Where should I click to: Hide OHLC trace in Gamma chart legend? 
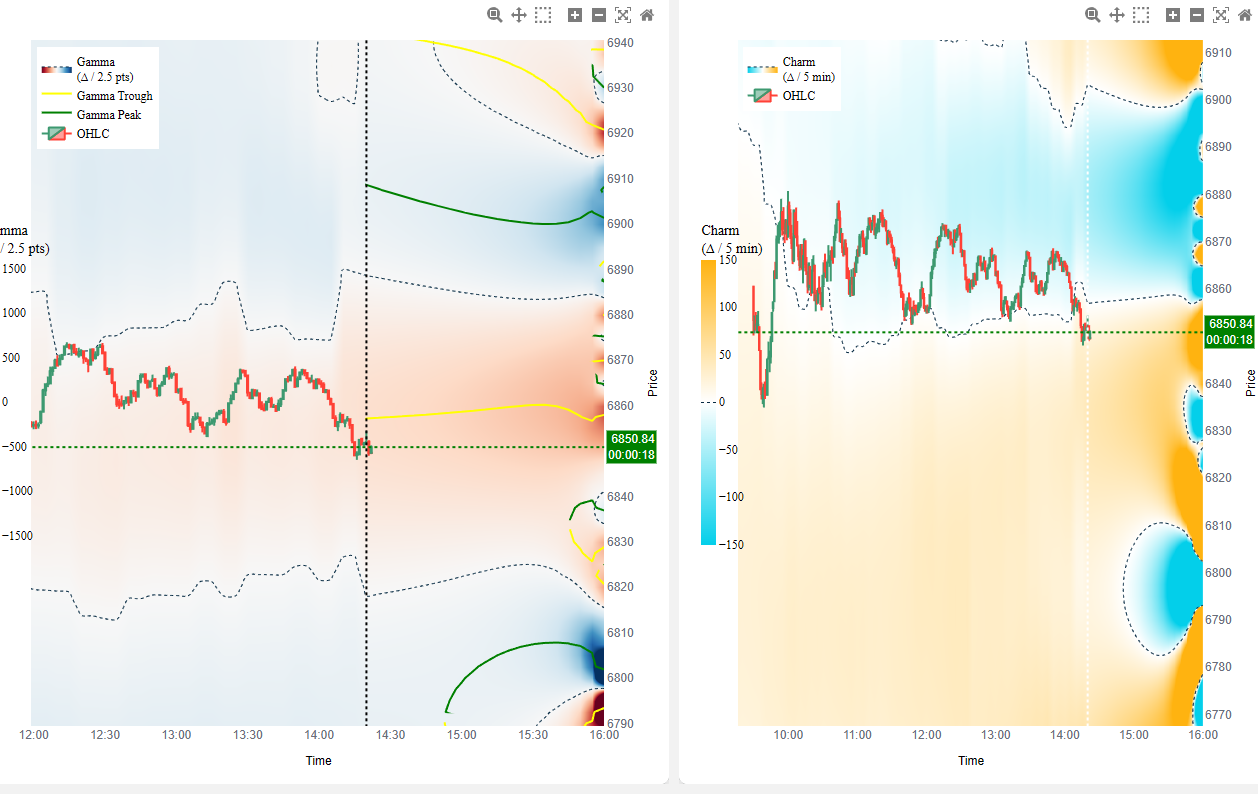(76, 134)
